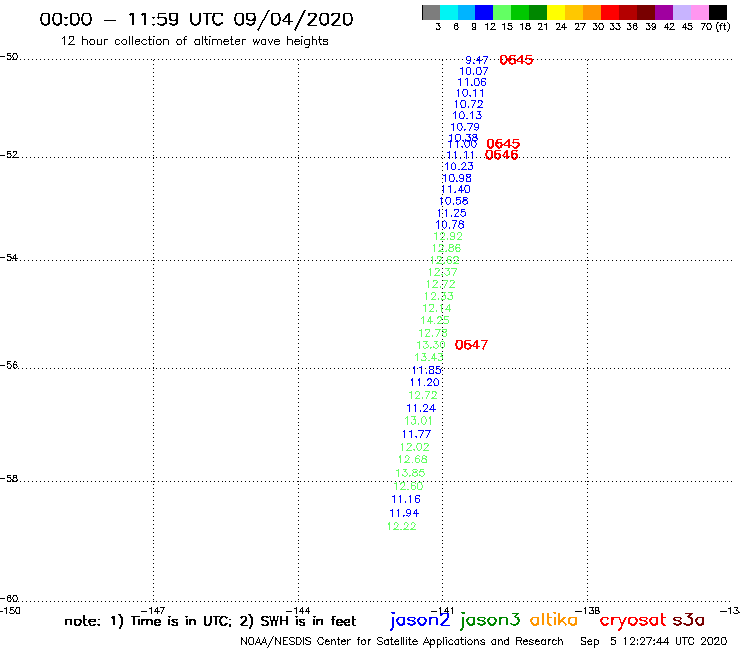Screen dimensions: 740x650
Task: Click the bright red legend swatch
Action: click(609, 12)
